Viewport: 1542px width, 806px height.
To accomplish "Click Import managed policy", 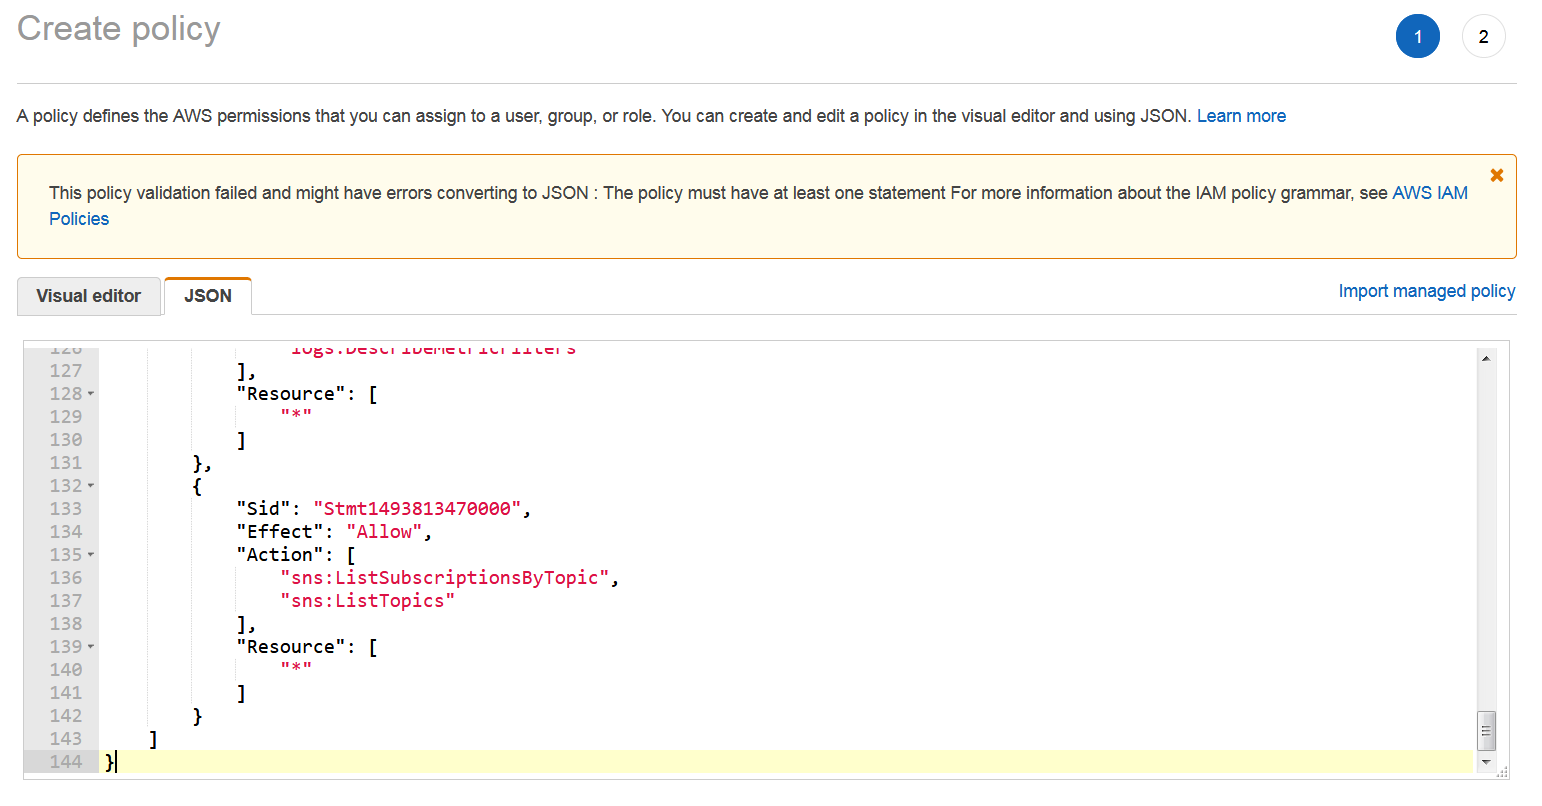I will tap(1427, 291).
